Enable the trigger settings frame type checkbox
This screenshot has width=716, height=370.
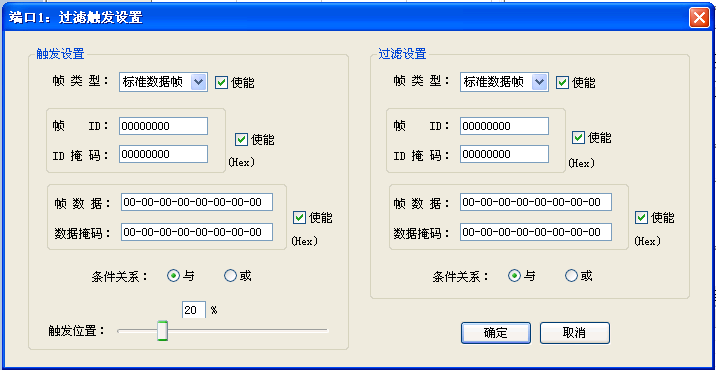221,82
